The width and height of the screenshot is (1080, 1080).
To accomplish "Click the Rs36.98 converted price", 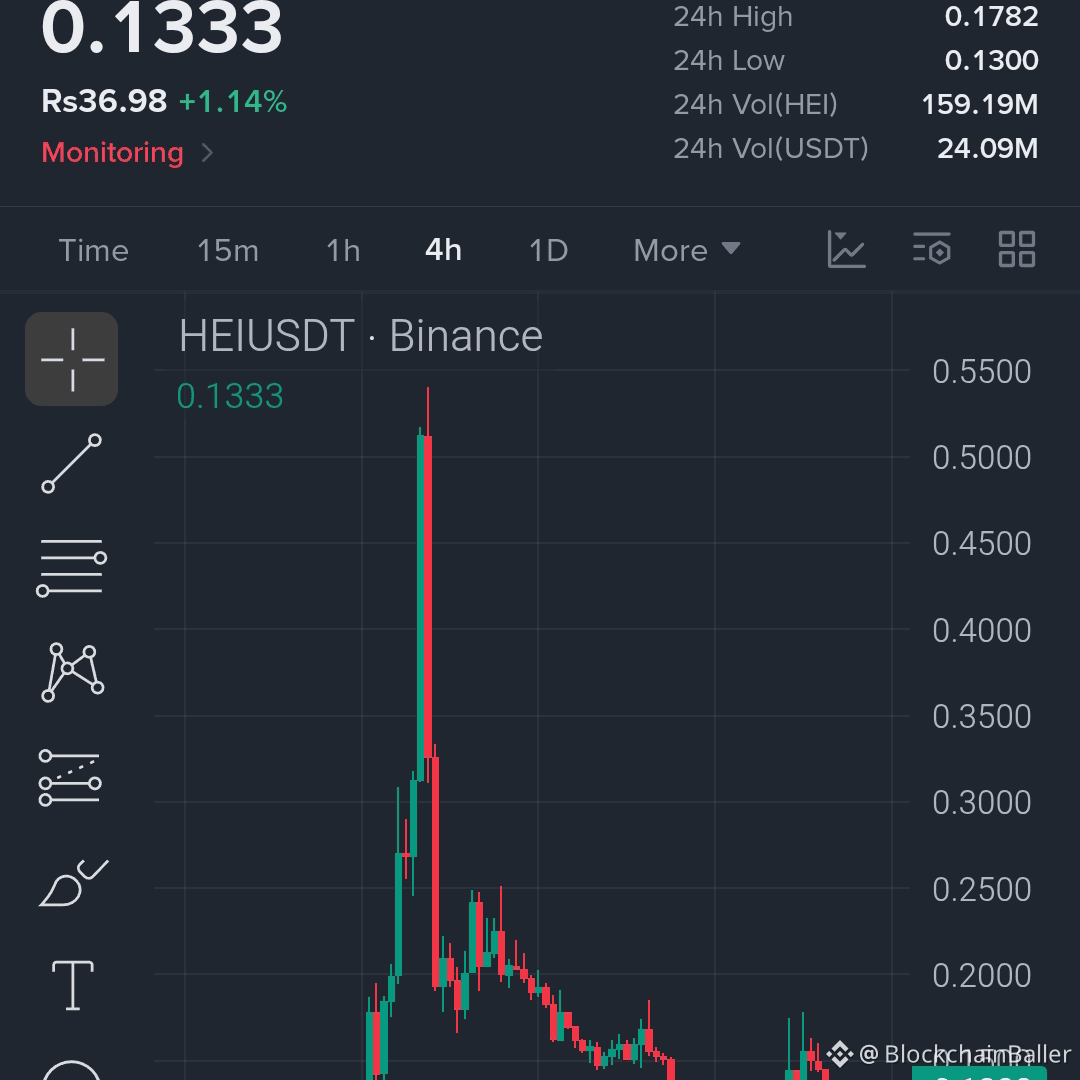I will pos(104,101).
